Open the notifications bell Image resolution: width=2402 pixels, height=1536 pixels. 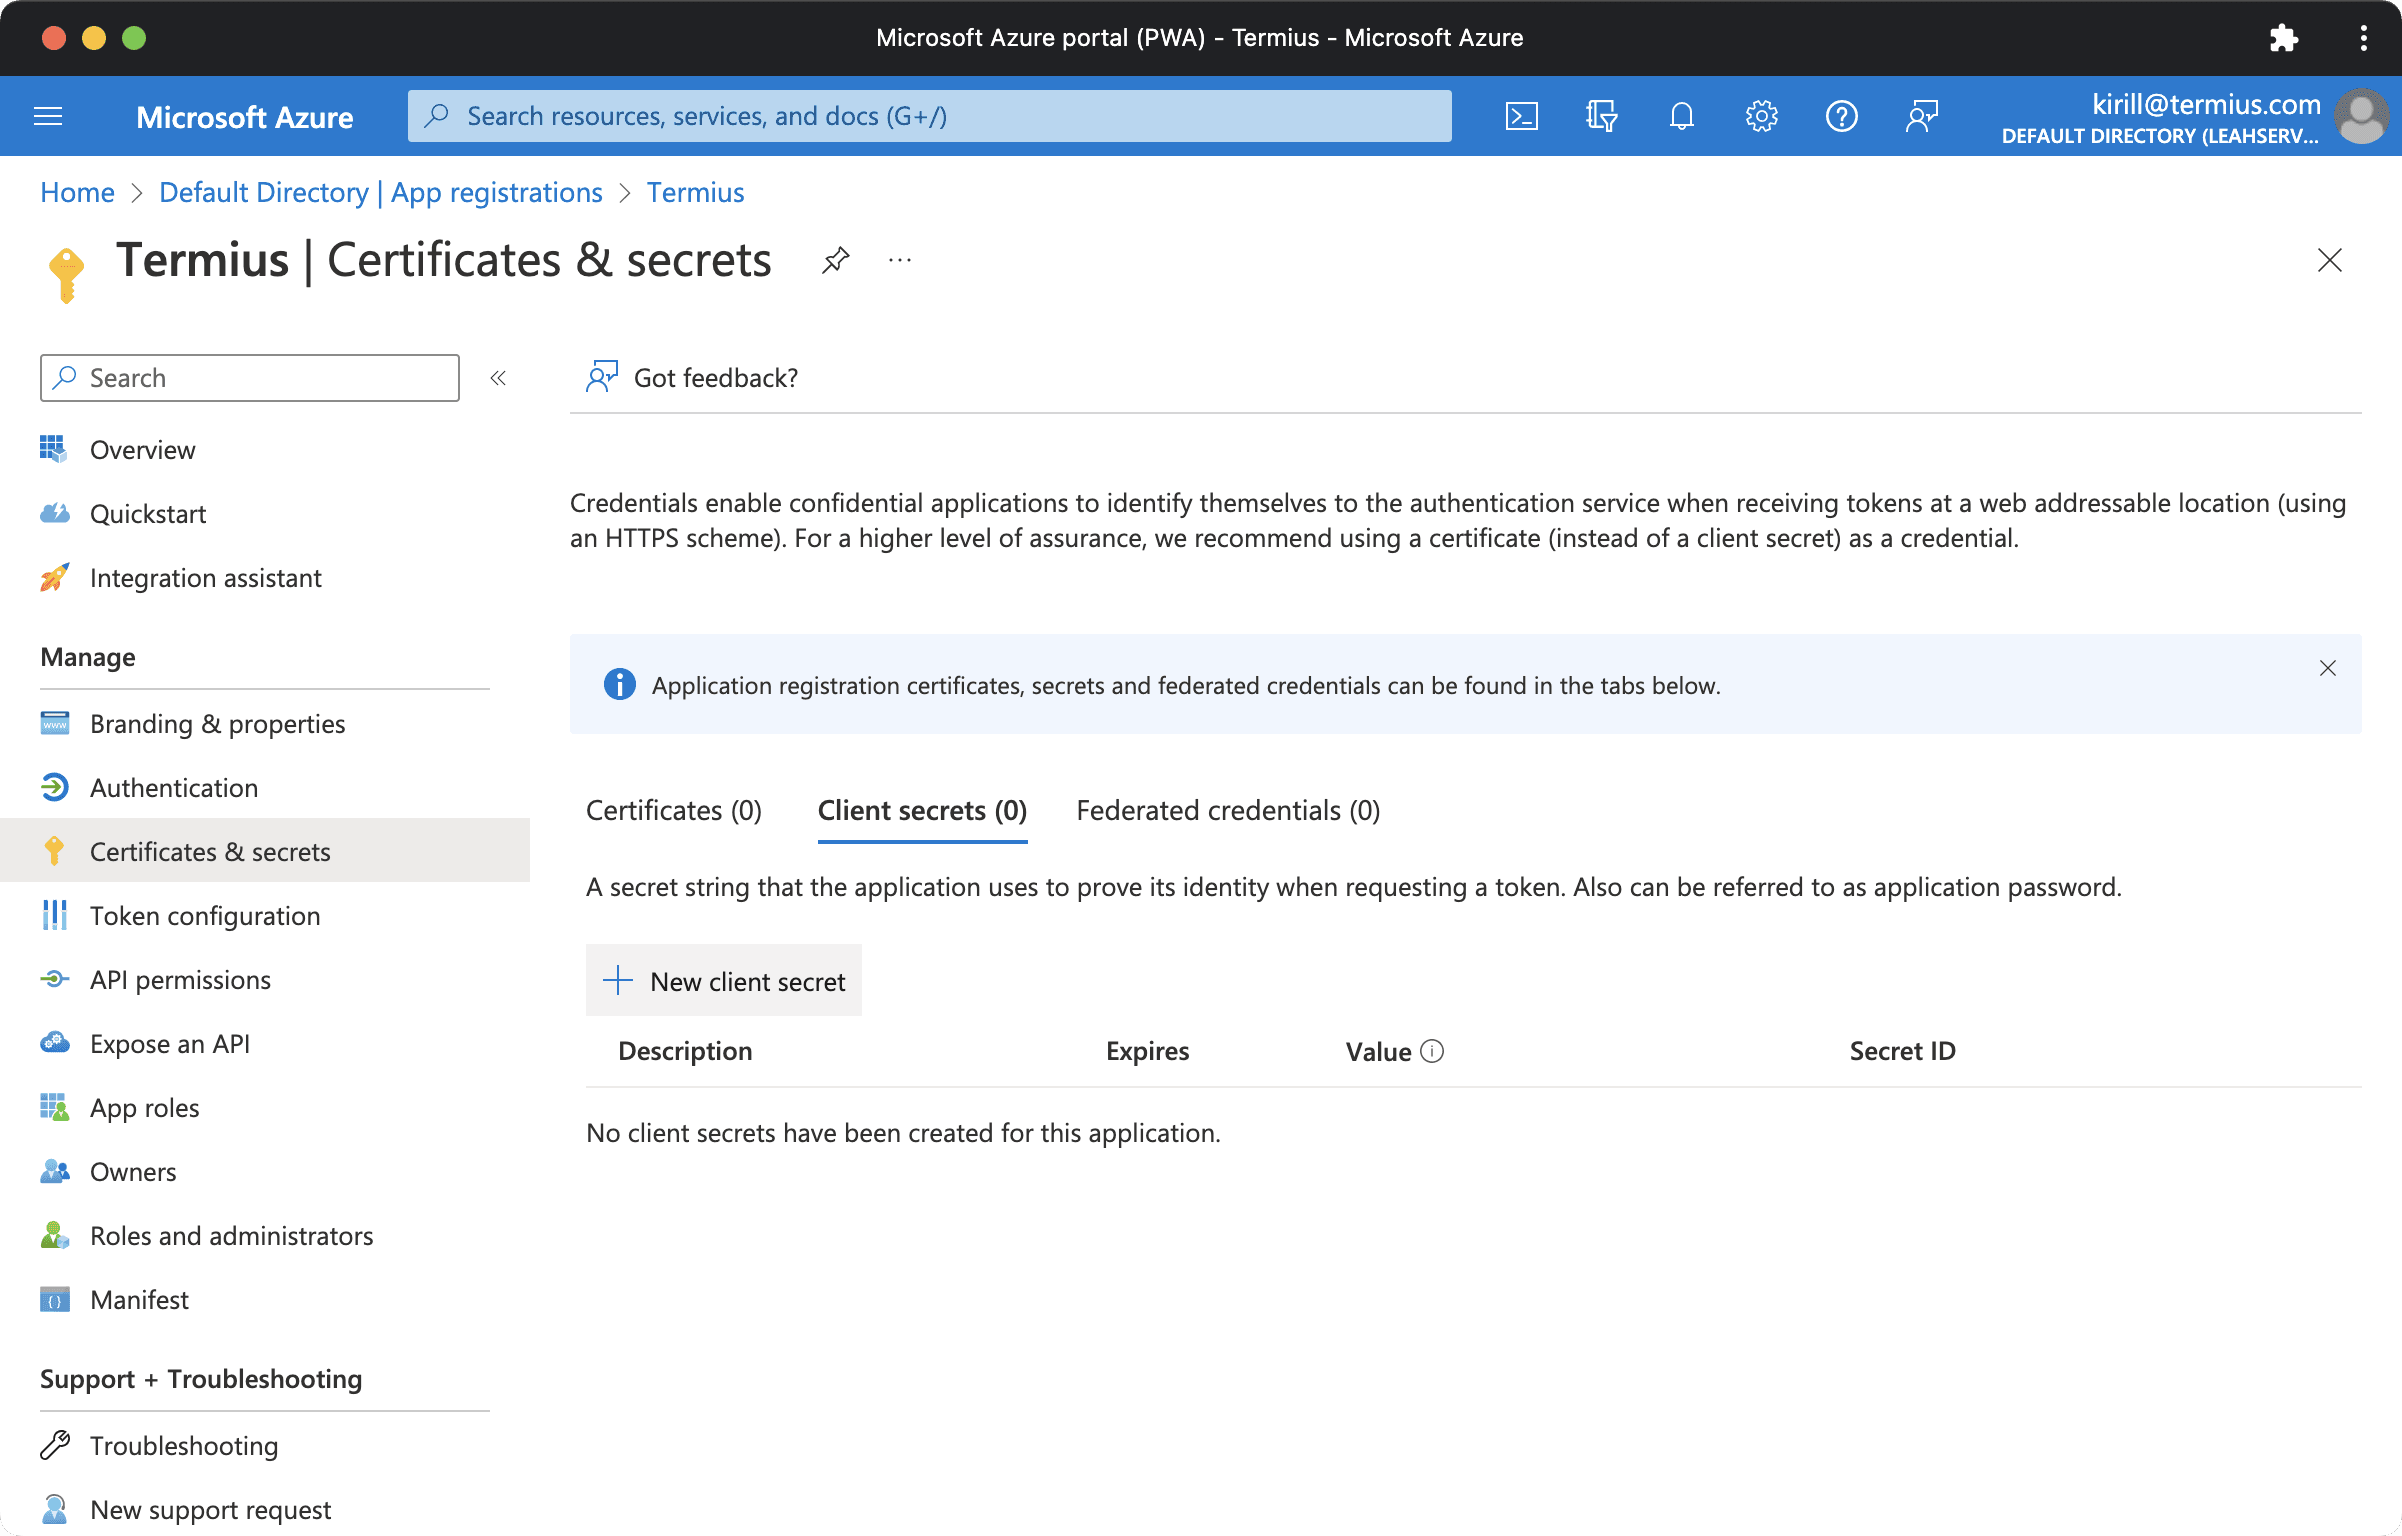point(1681,117)
